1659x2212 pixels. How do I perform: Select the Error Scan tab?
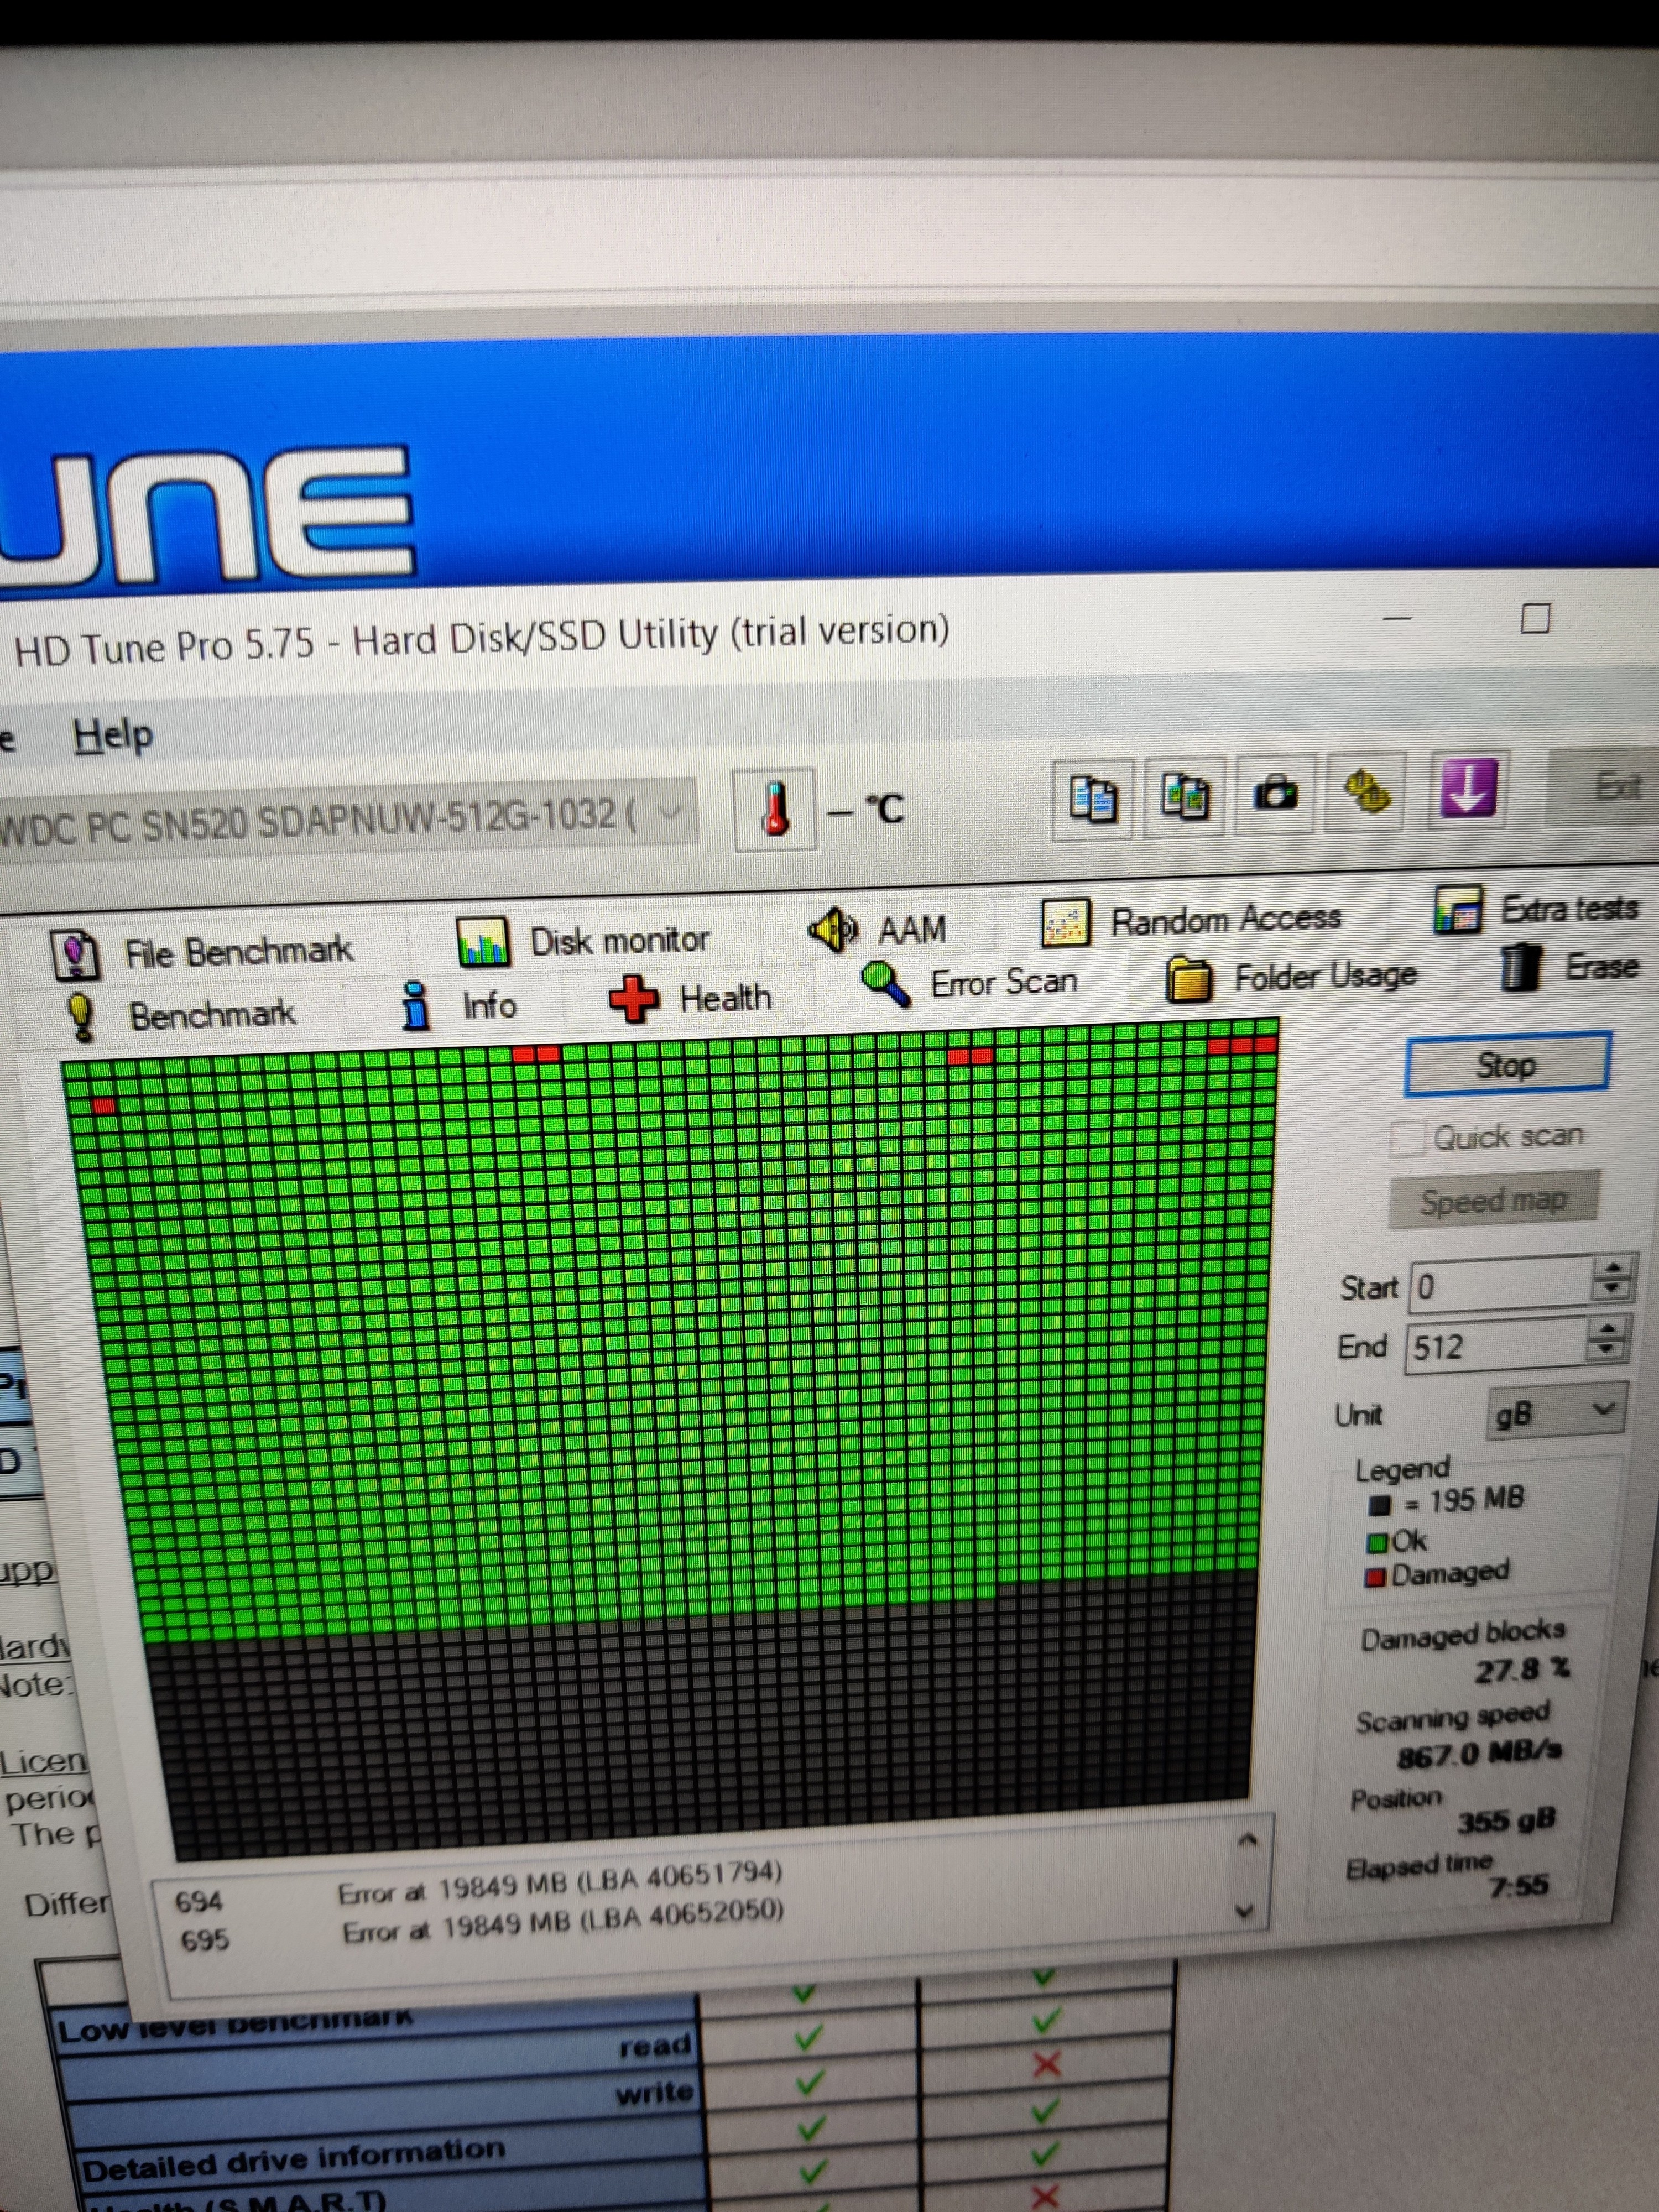[x=1004, y=983]
